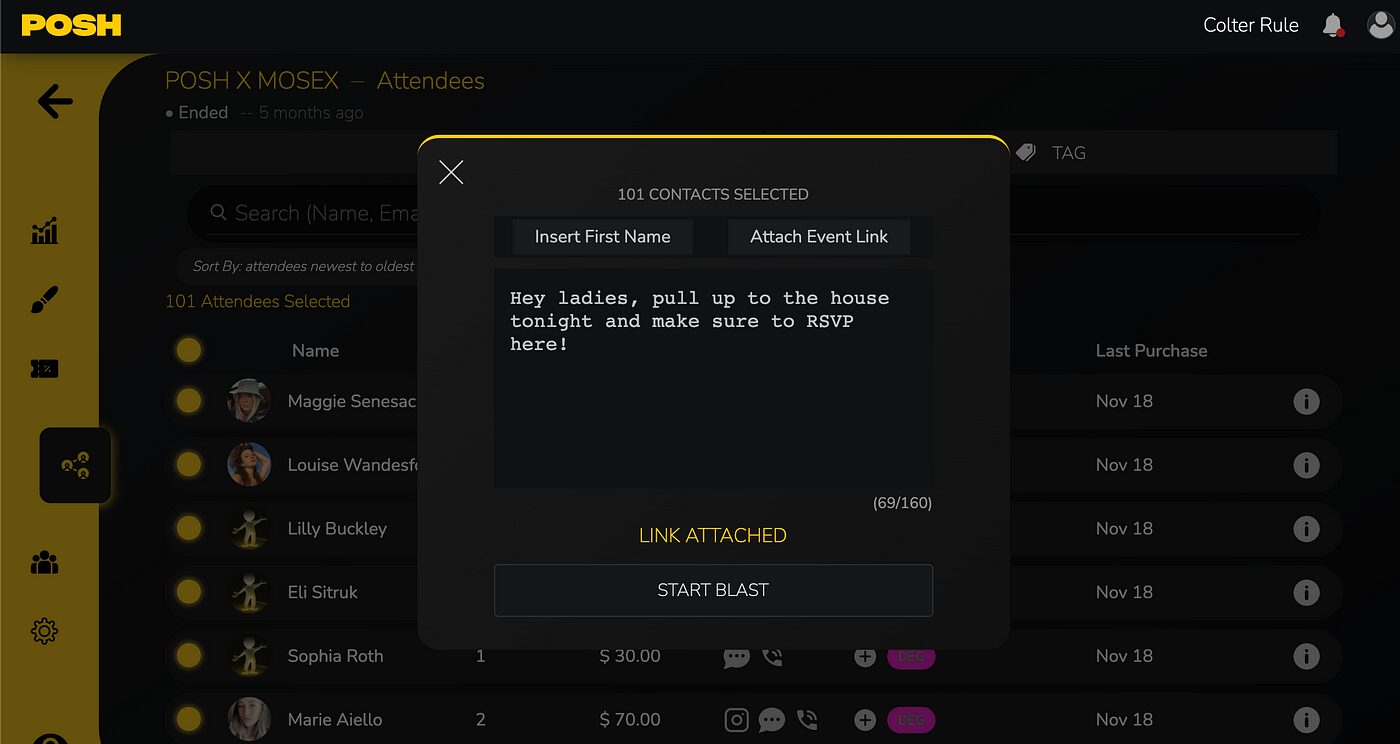Open Marie Aiello's Instagram icon
This screenshot has width=1400, height=744.
(x=736, y=719)
